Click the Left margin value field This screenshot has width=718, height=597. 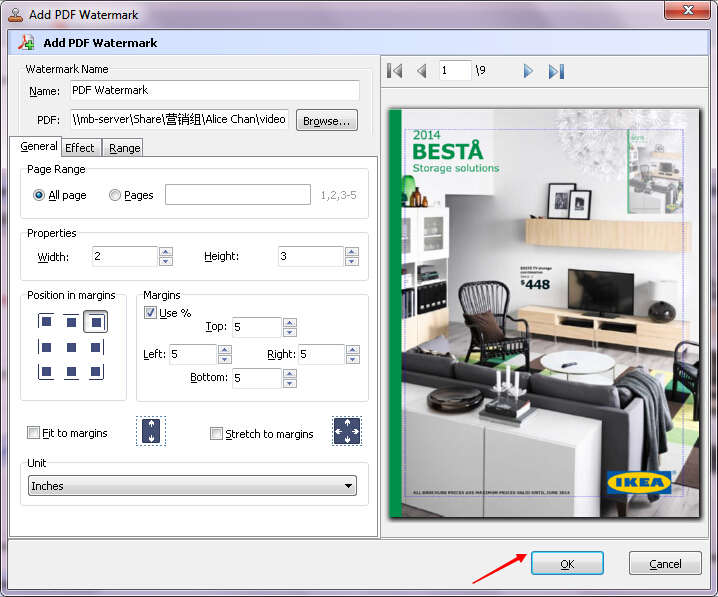(x=192, y=354)
